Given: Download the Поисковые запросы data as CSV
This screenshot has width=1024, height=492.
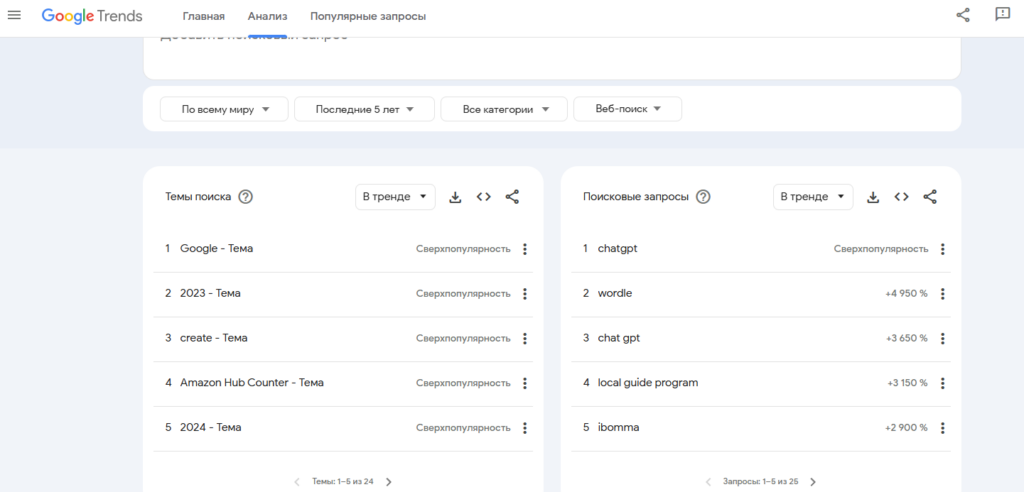Looking at the screenshot, I should point(873,197).
